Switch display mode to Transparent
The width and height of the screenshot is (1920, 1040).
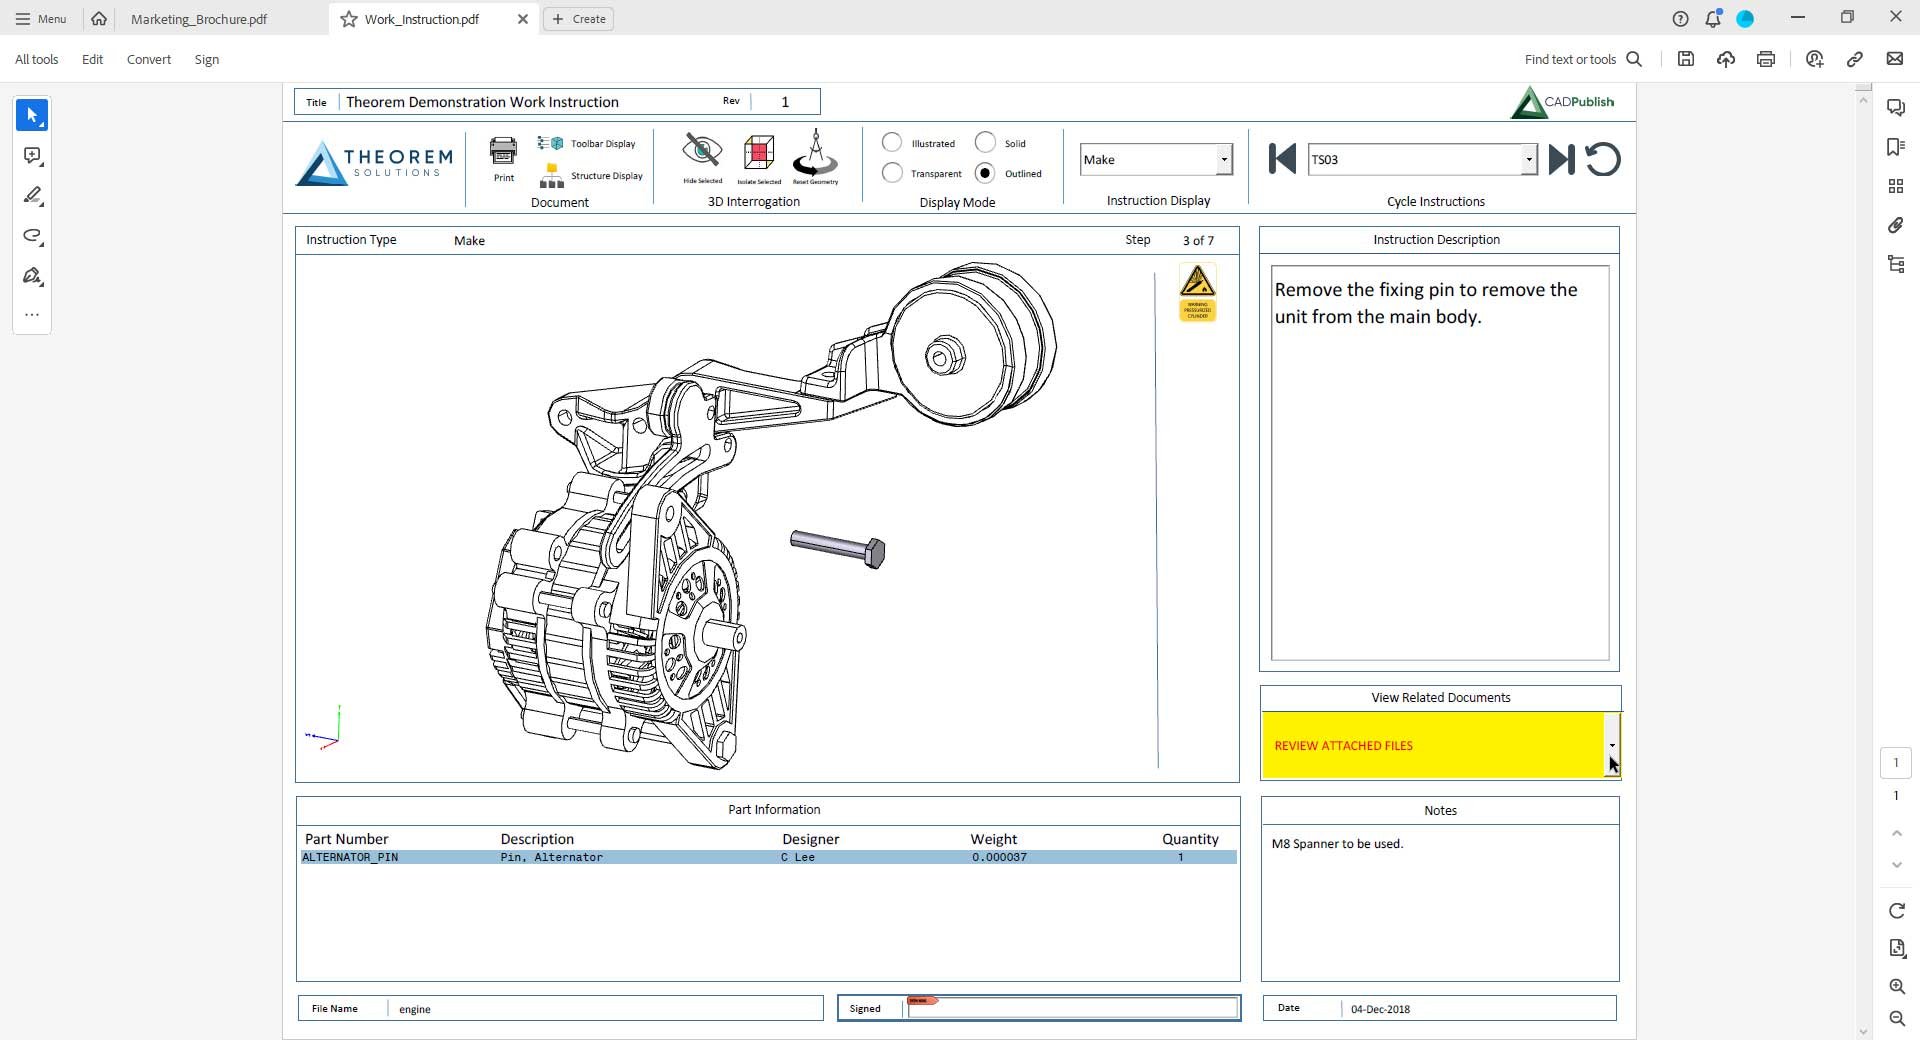click(x=892, y=173)
